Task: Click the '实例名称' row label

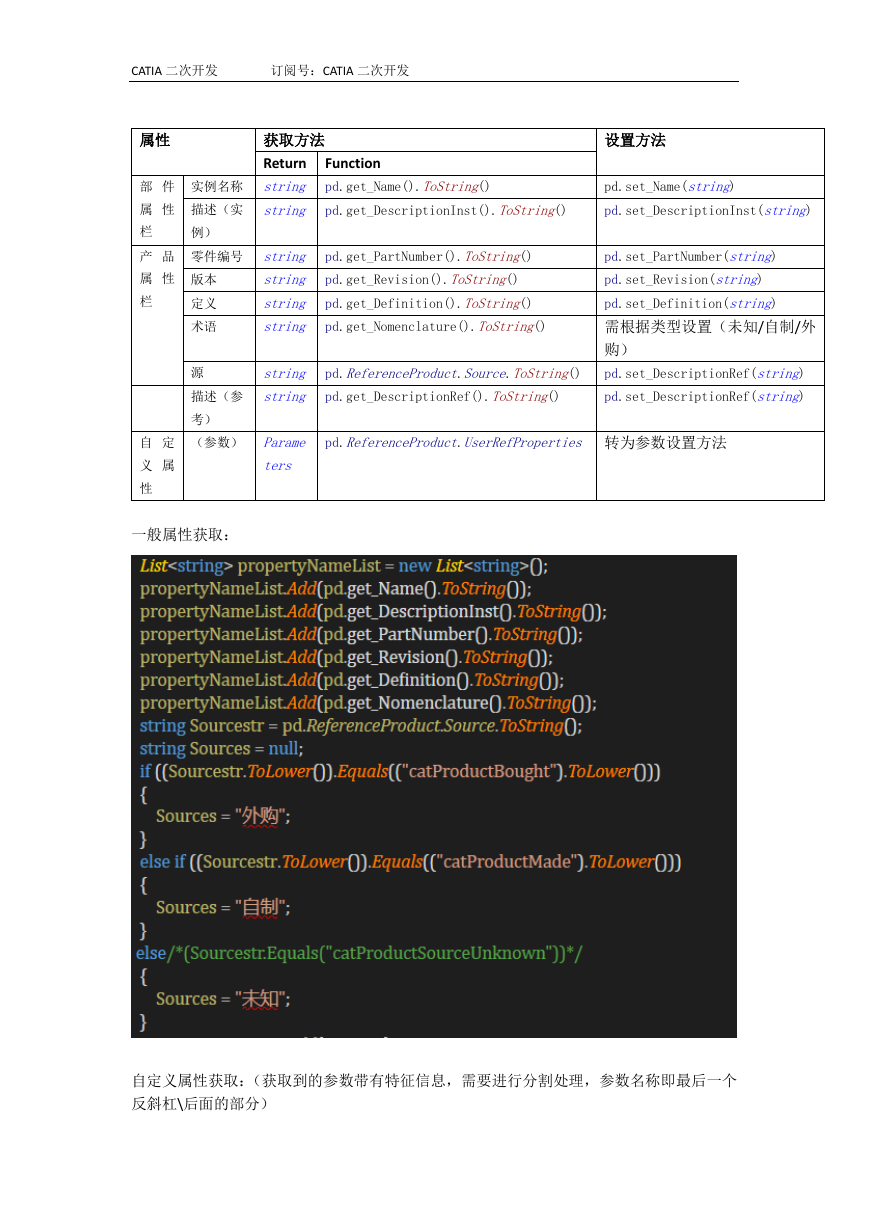Action: [217, 187]
